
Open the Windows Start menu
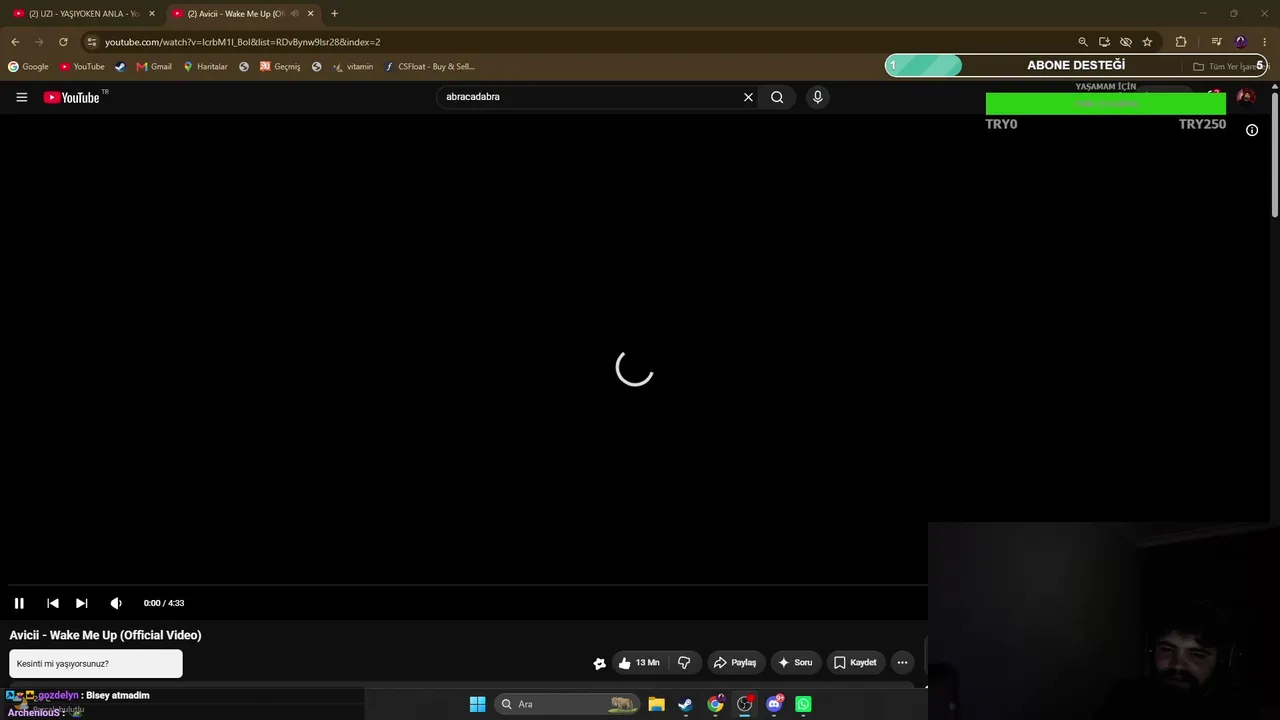[478, 704]
